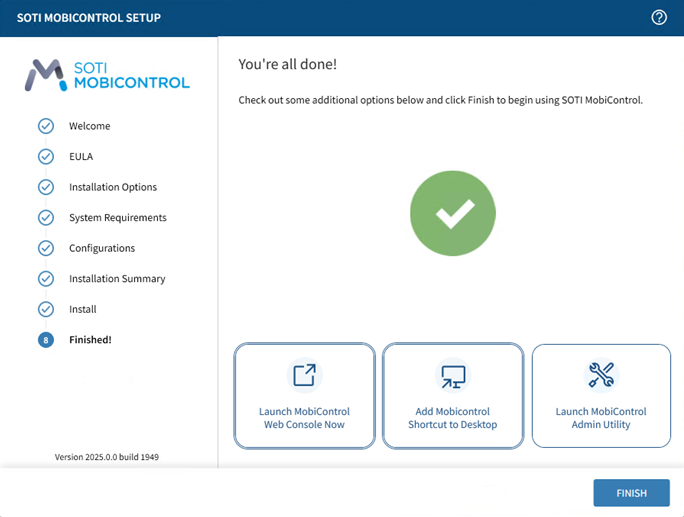This screenshot has height=517, width=684.
Task: Click the EULA step checkmark icon
Action: (x=45, y=157)
